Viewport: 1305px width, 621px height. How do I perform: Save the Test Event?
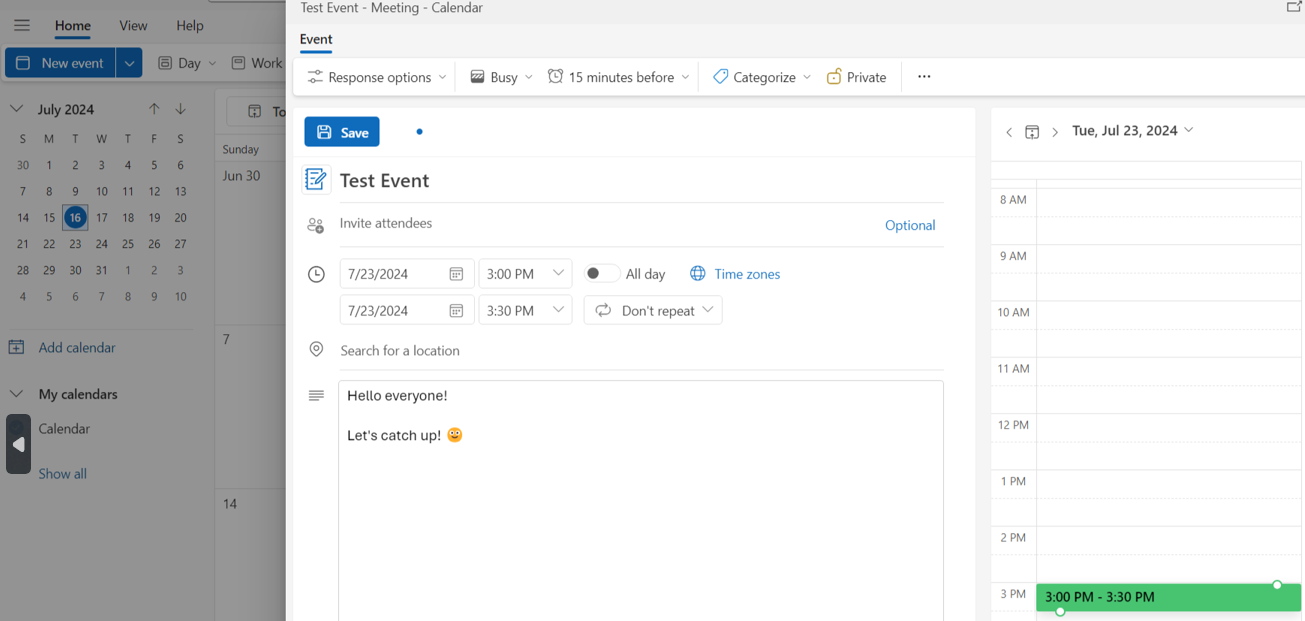click(x=342, y=132)
